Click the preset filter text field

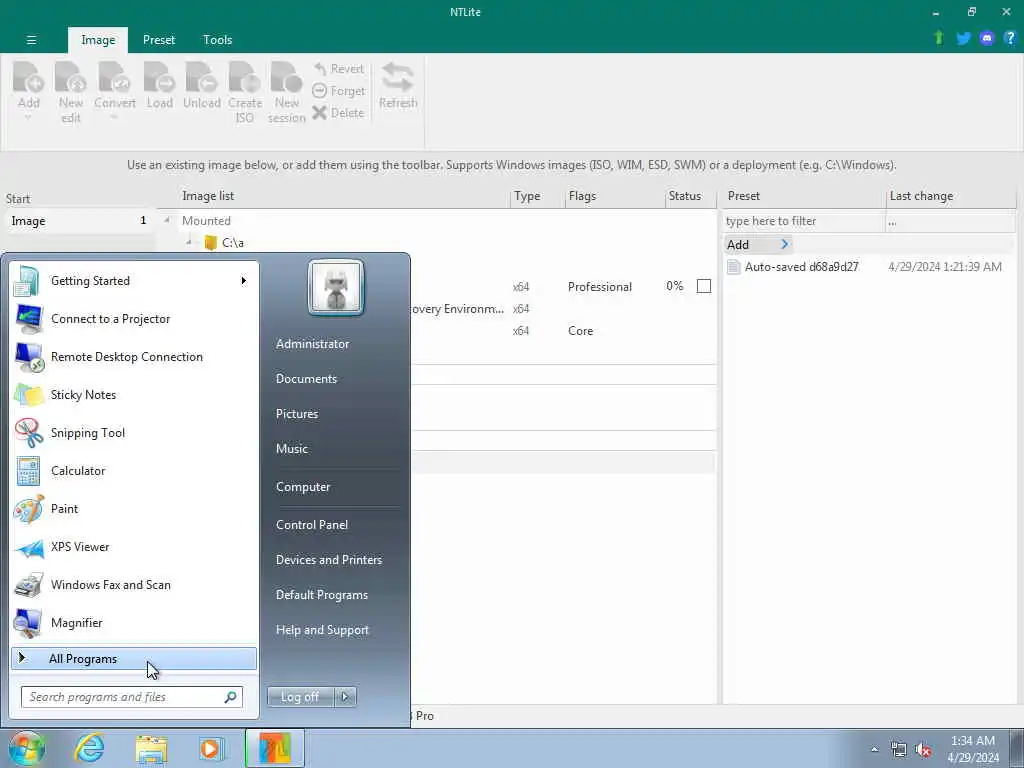click(803, 221)
